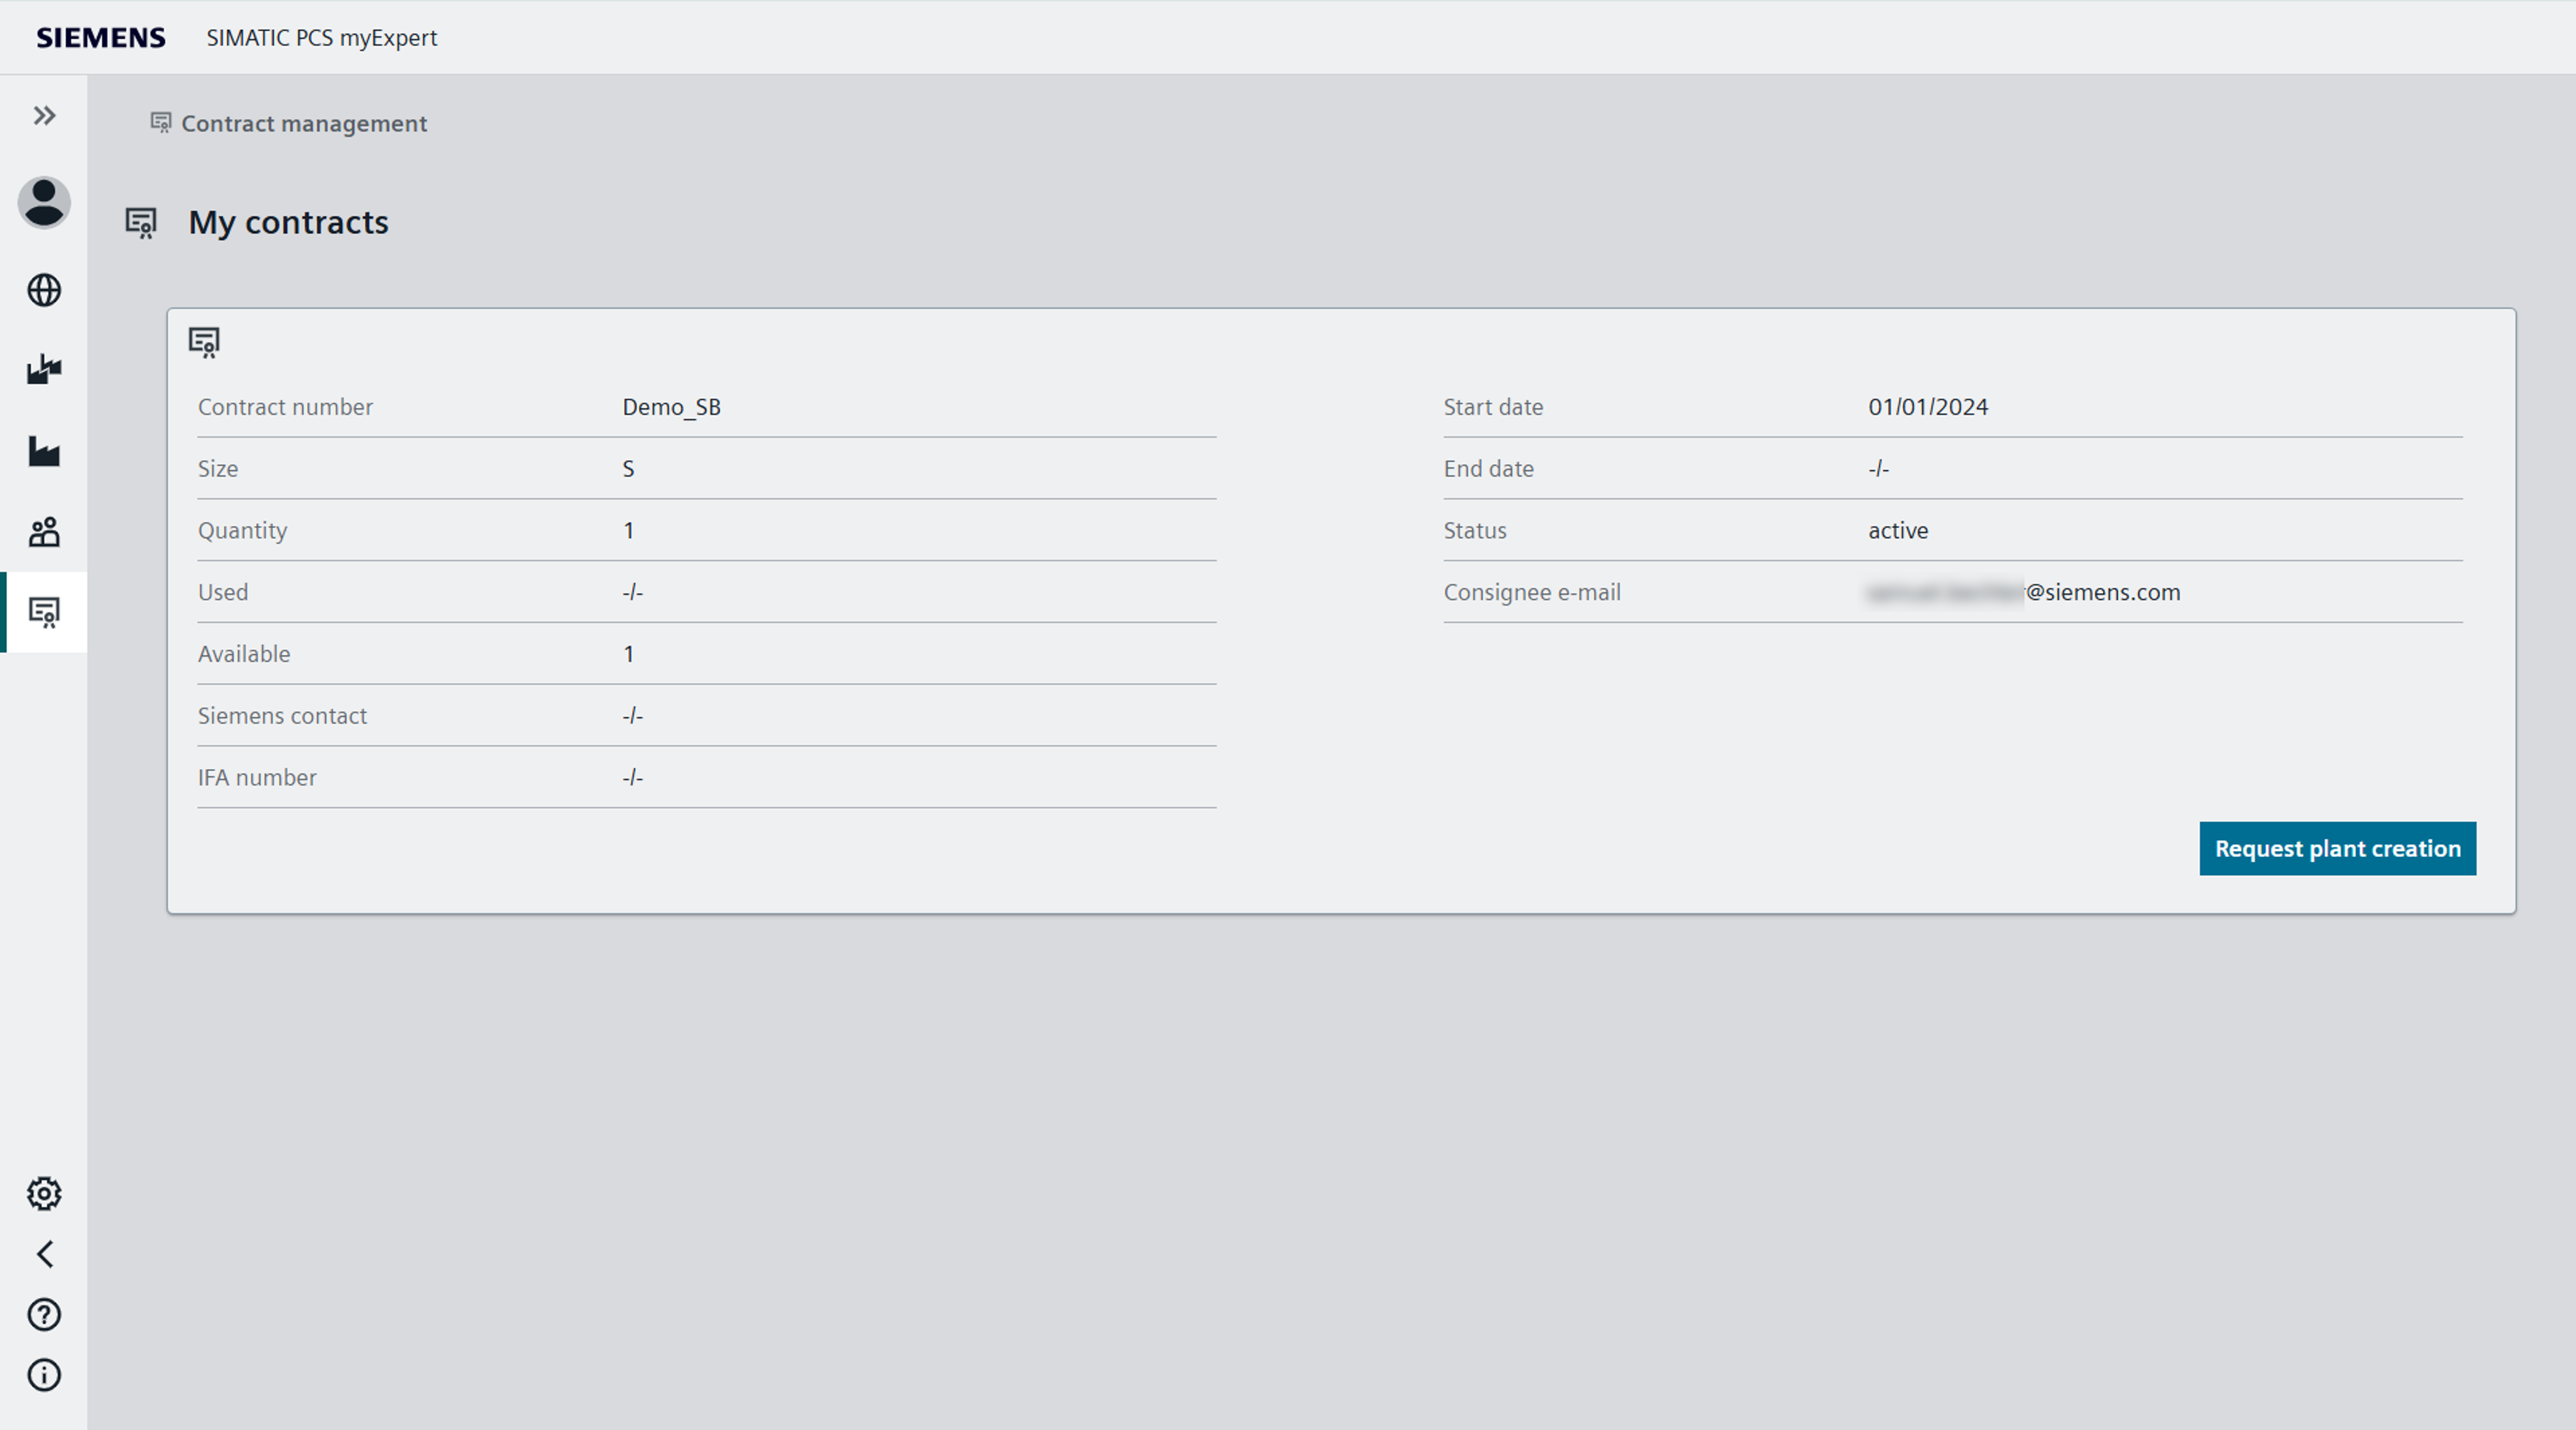Click the Contract management breadcrumb

(303, 123)
